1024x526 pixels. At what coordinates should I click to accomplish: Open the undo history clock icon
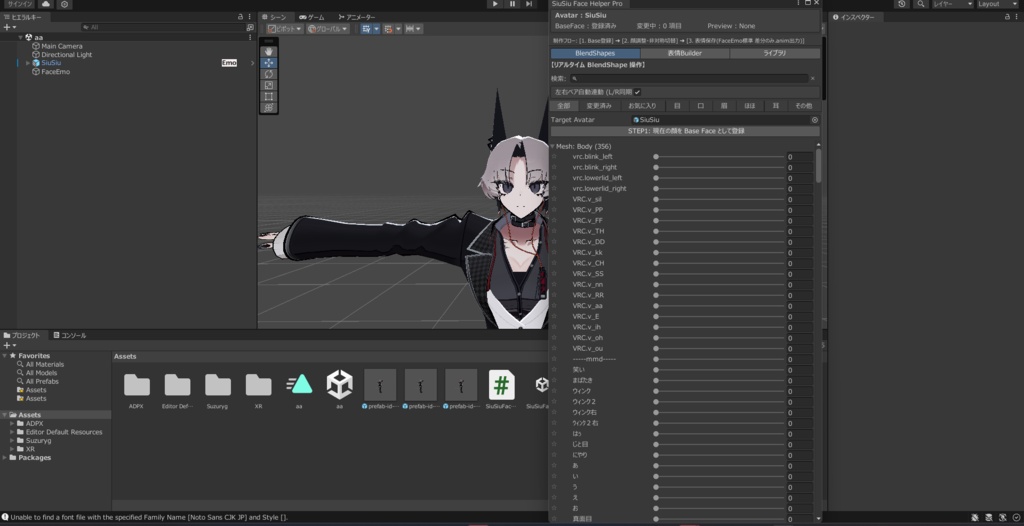tap(902, 4)
